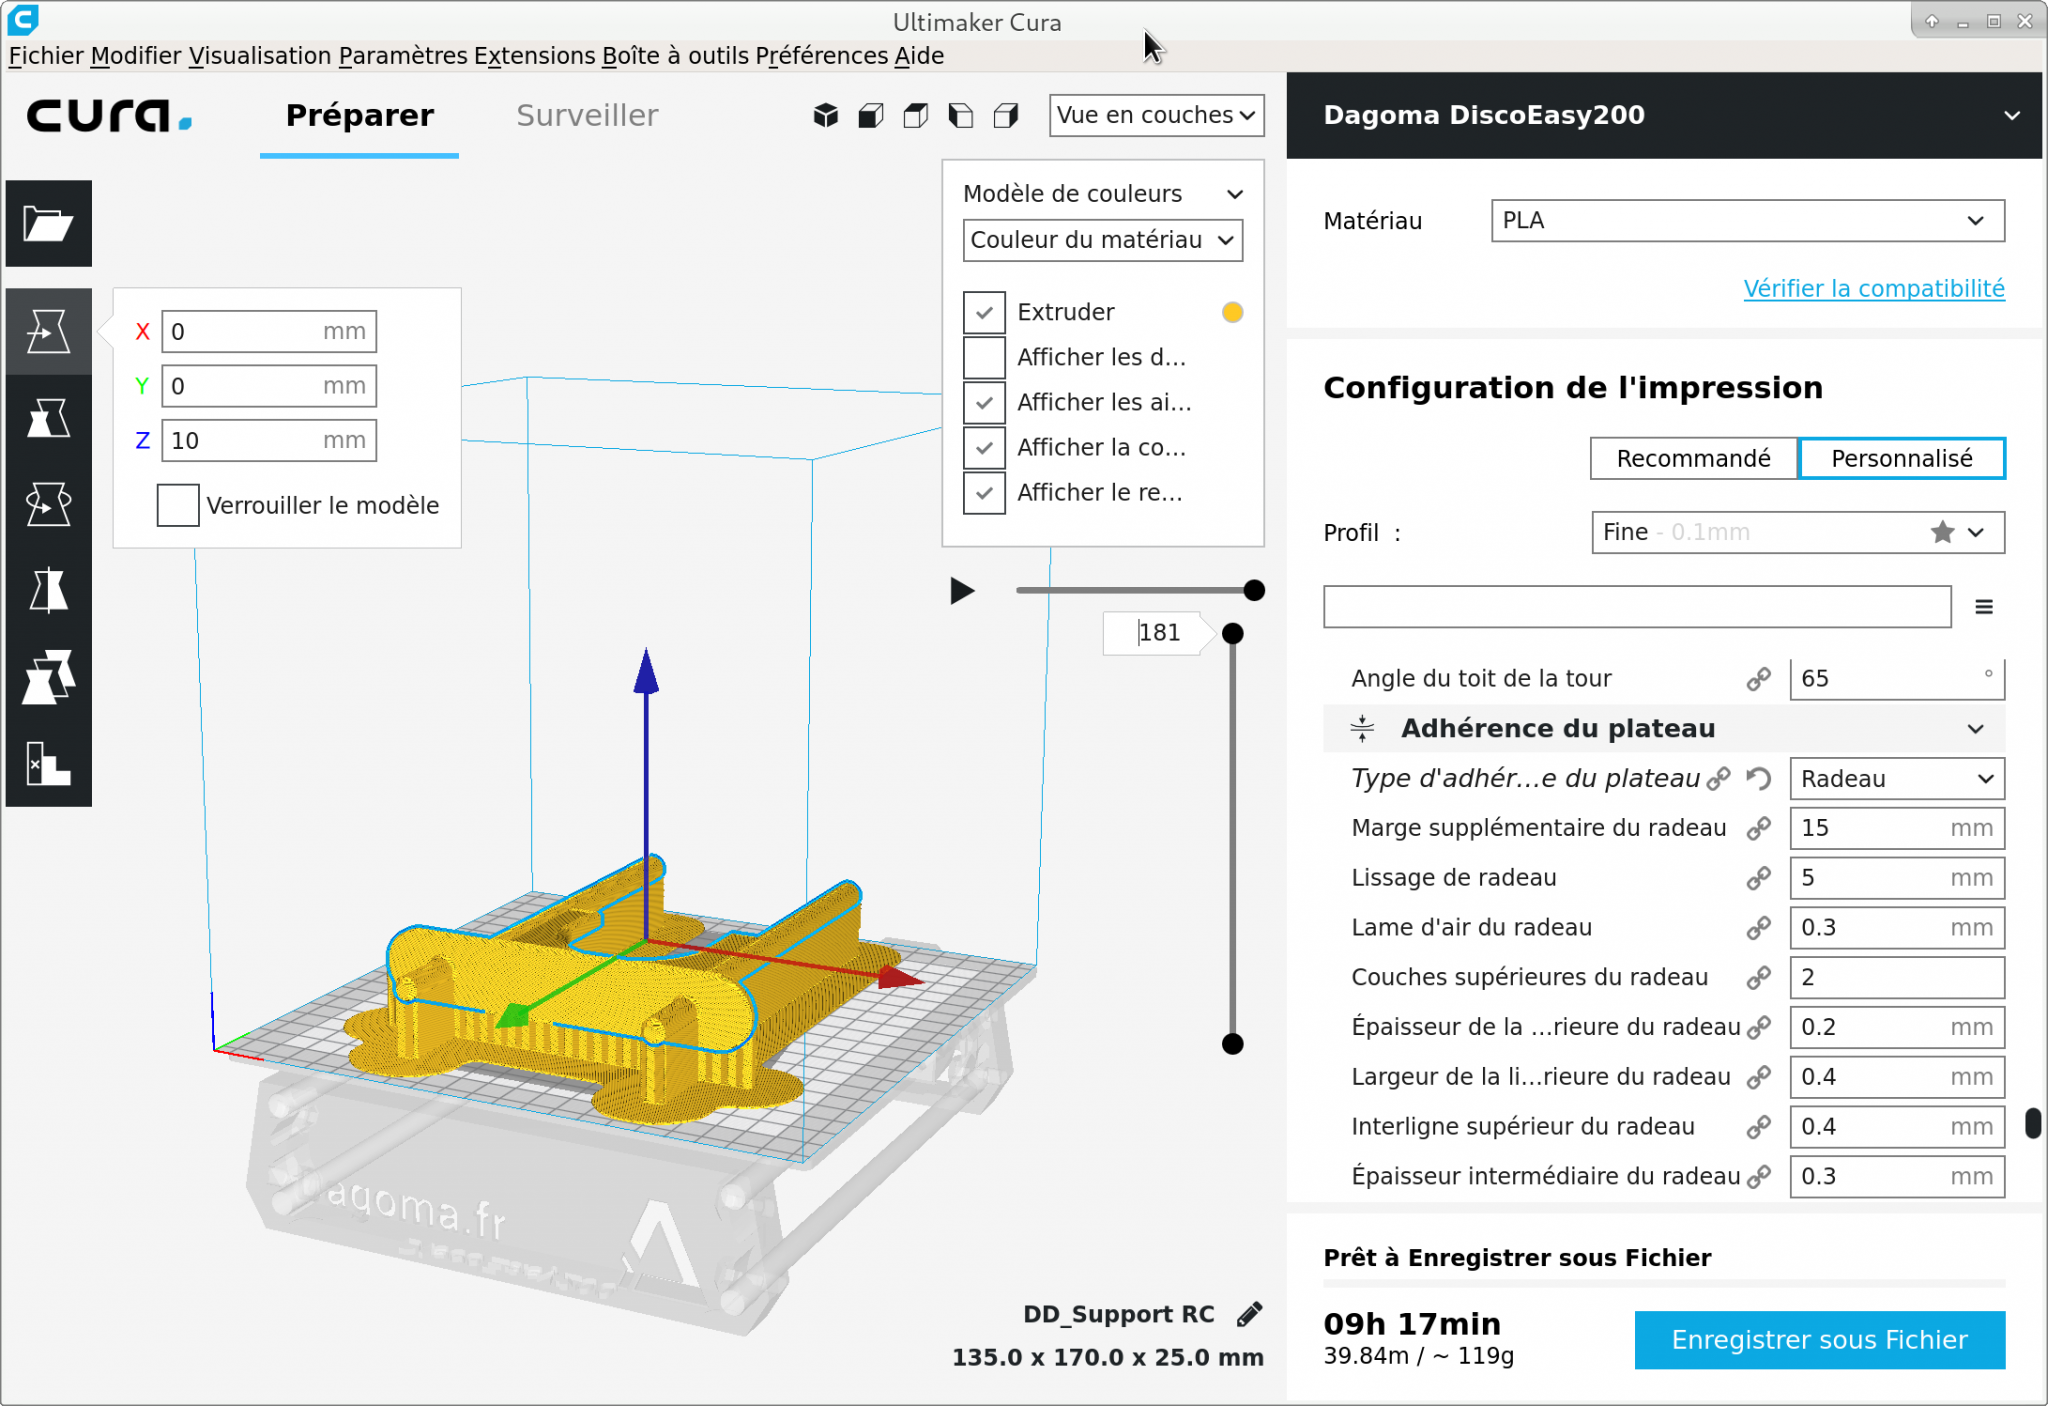Switch to the Préparer tab

(359, 116)
